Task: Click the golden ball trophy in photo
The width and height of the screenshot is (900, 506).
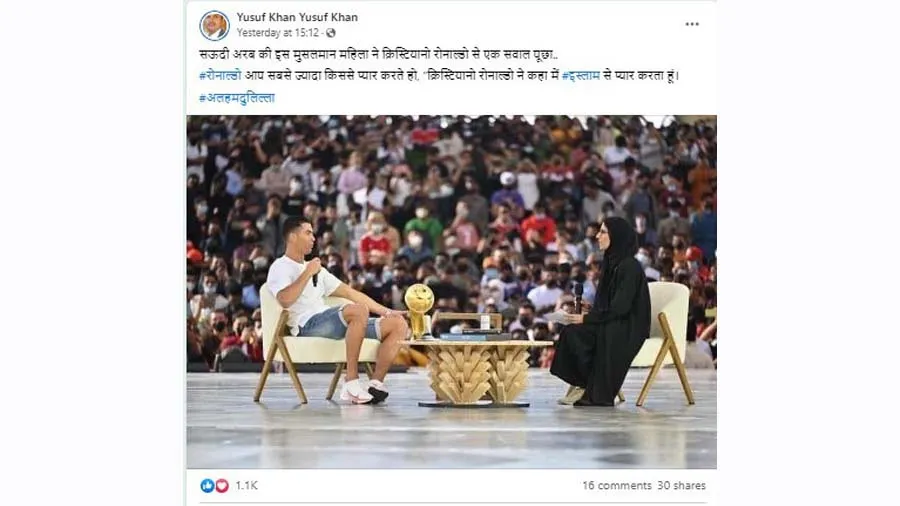Action: point(419,310)
